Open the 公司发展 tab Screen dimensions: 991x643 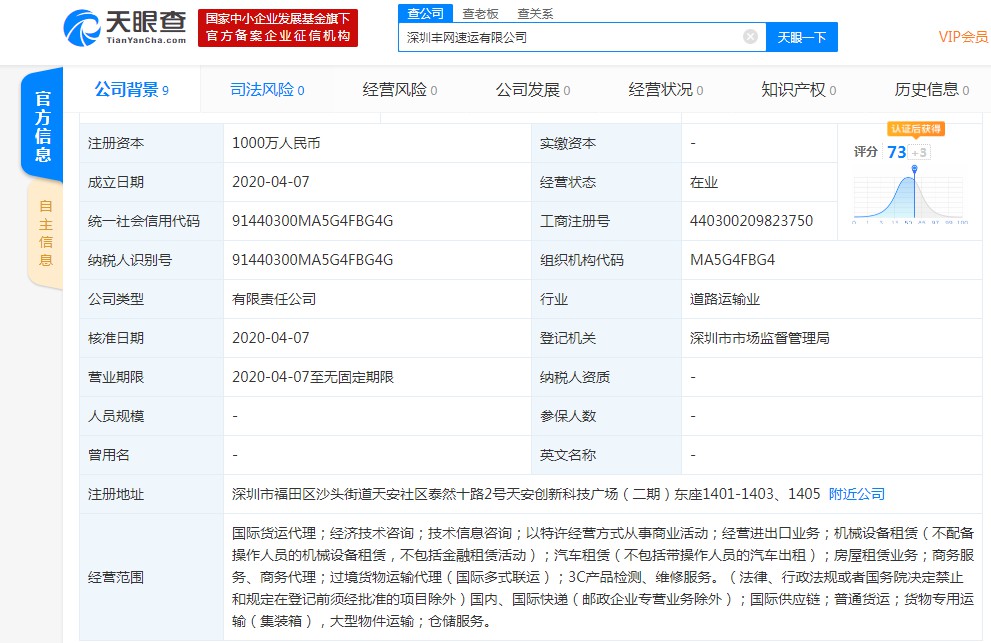(533, 90)
